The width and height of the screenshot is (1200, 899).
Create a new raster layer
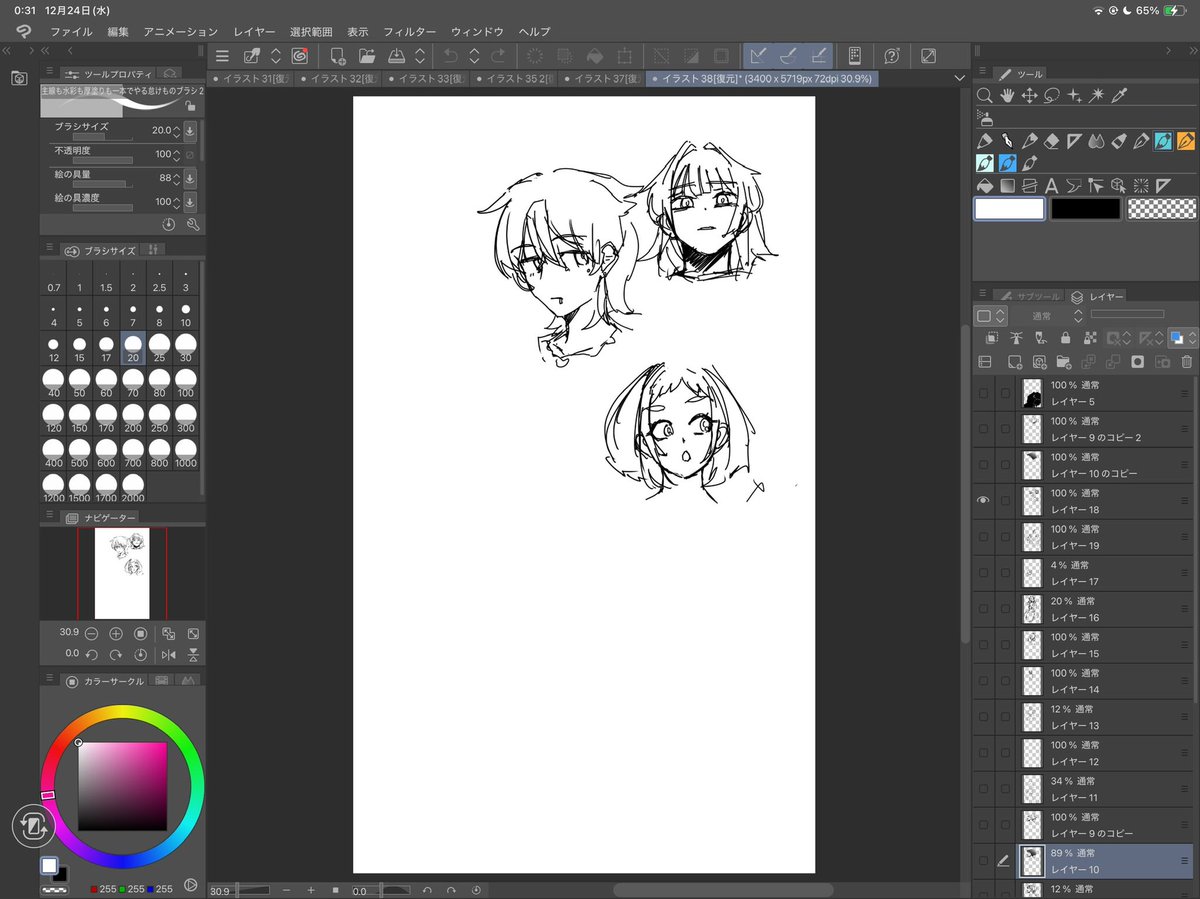[x=1015, y=363]
